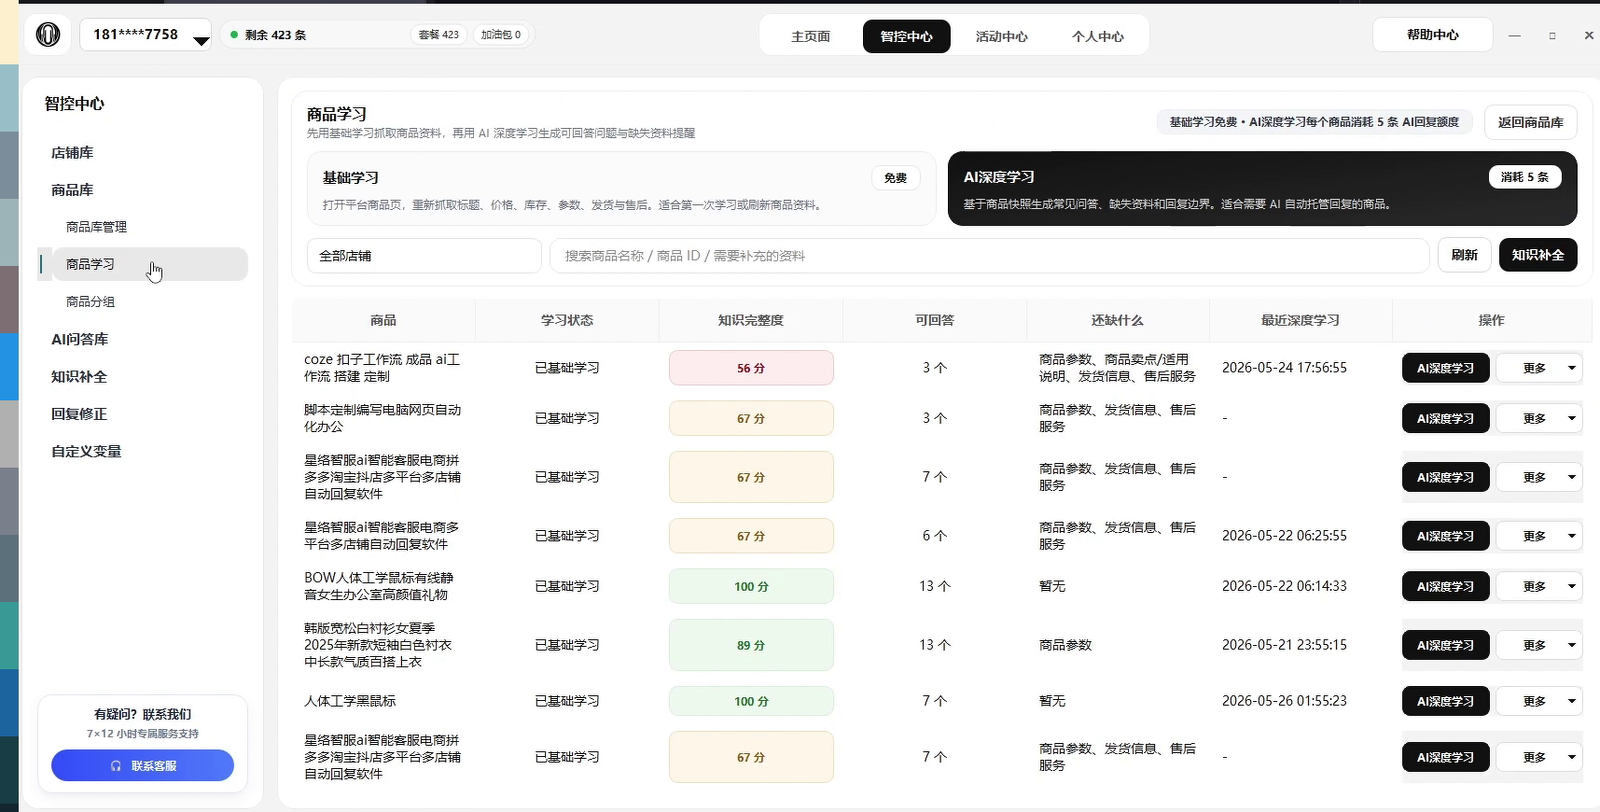This screenshot has height=812, width=1600.
Task: Click the 联系客服 button
Action: click(143, 766)
